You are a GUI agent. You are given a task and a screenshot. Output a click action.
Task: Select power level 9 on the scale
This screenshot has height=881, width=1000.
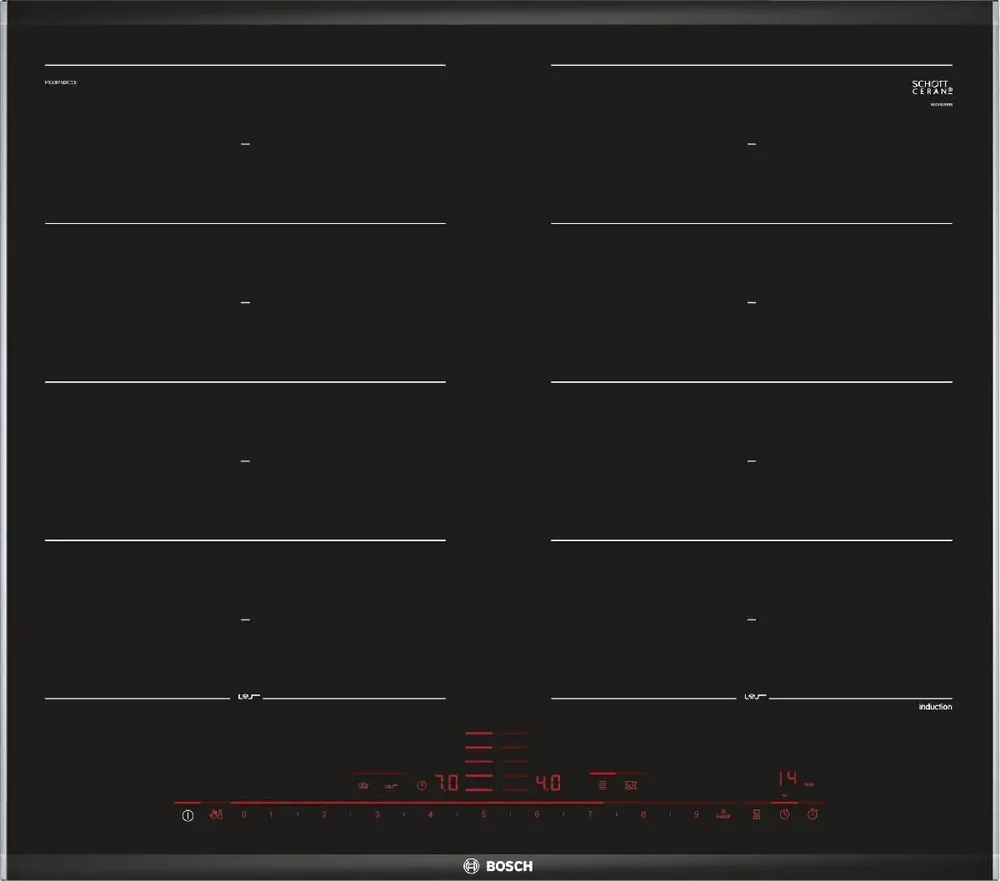[x=696, y=815]
